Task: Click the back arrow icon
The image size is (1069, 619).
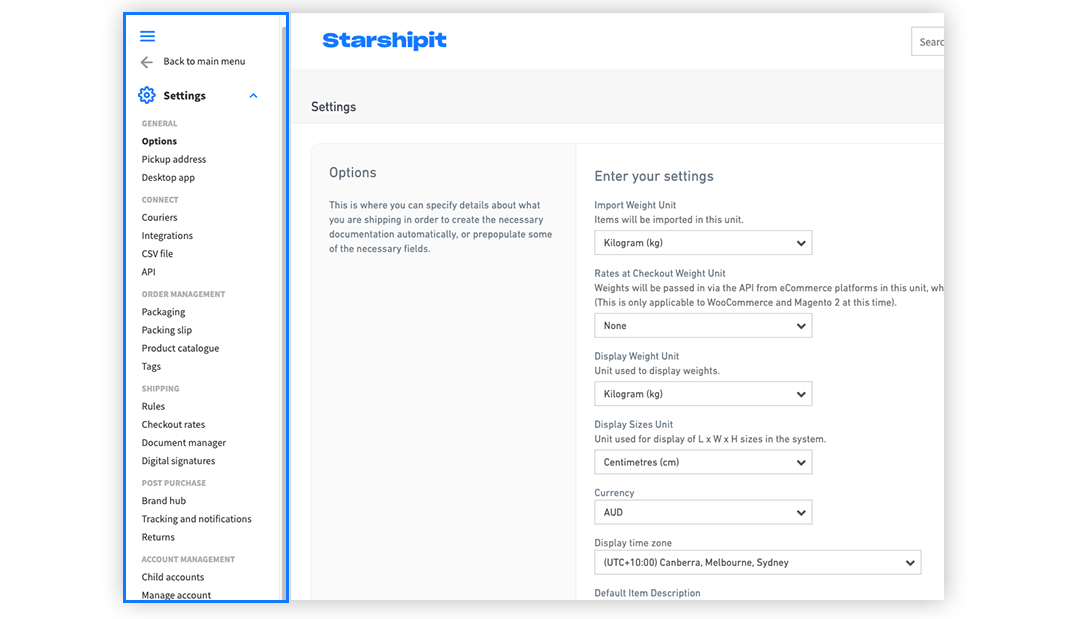Action: [x=147, y=62]
